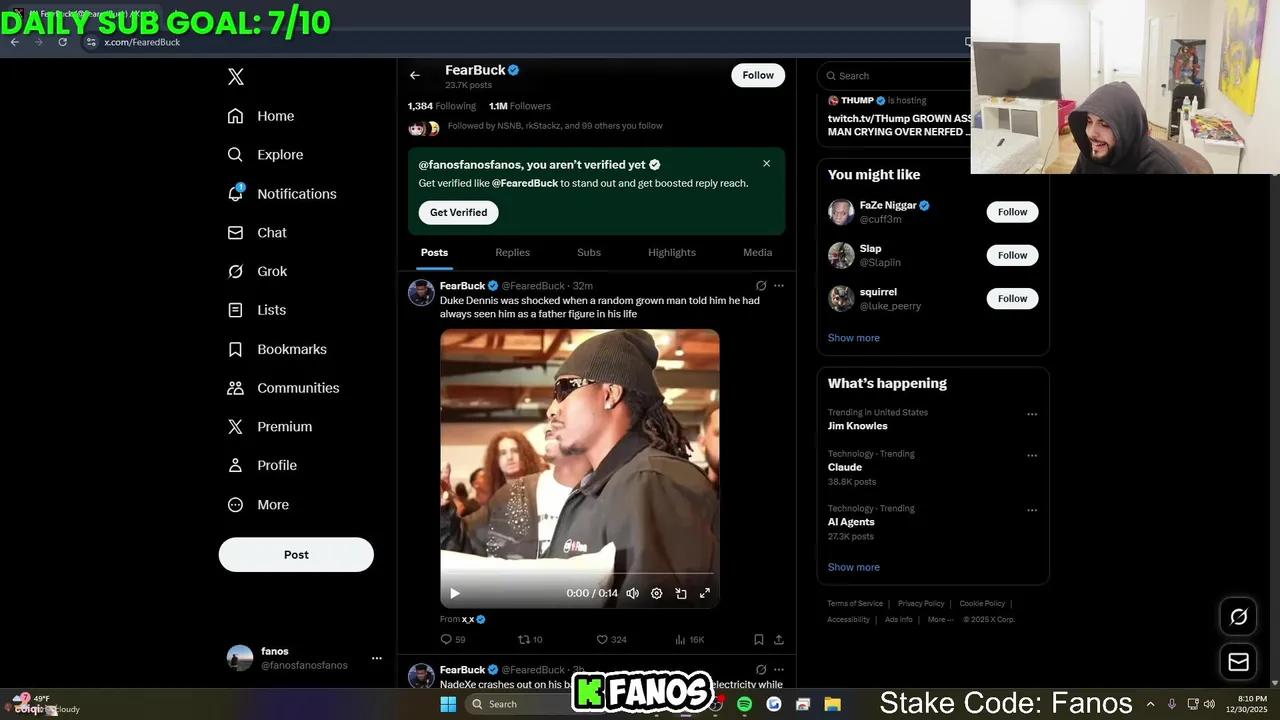Open options for Claude trend
Image resolution: width=1280 pixels, height=720 pixels.
1032,455
